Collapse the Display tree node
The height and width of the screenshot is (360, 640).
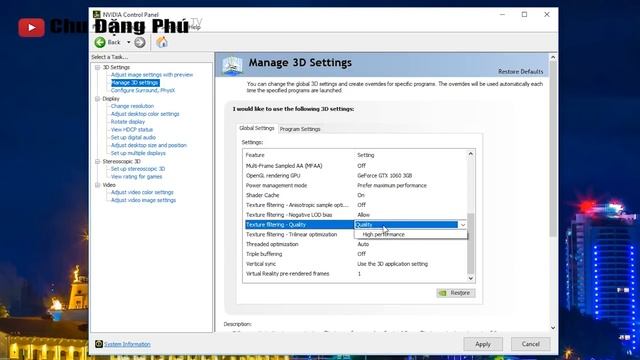pyautogui.click(x=98, y=99)
